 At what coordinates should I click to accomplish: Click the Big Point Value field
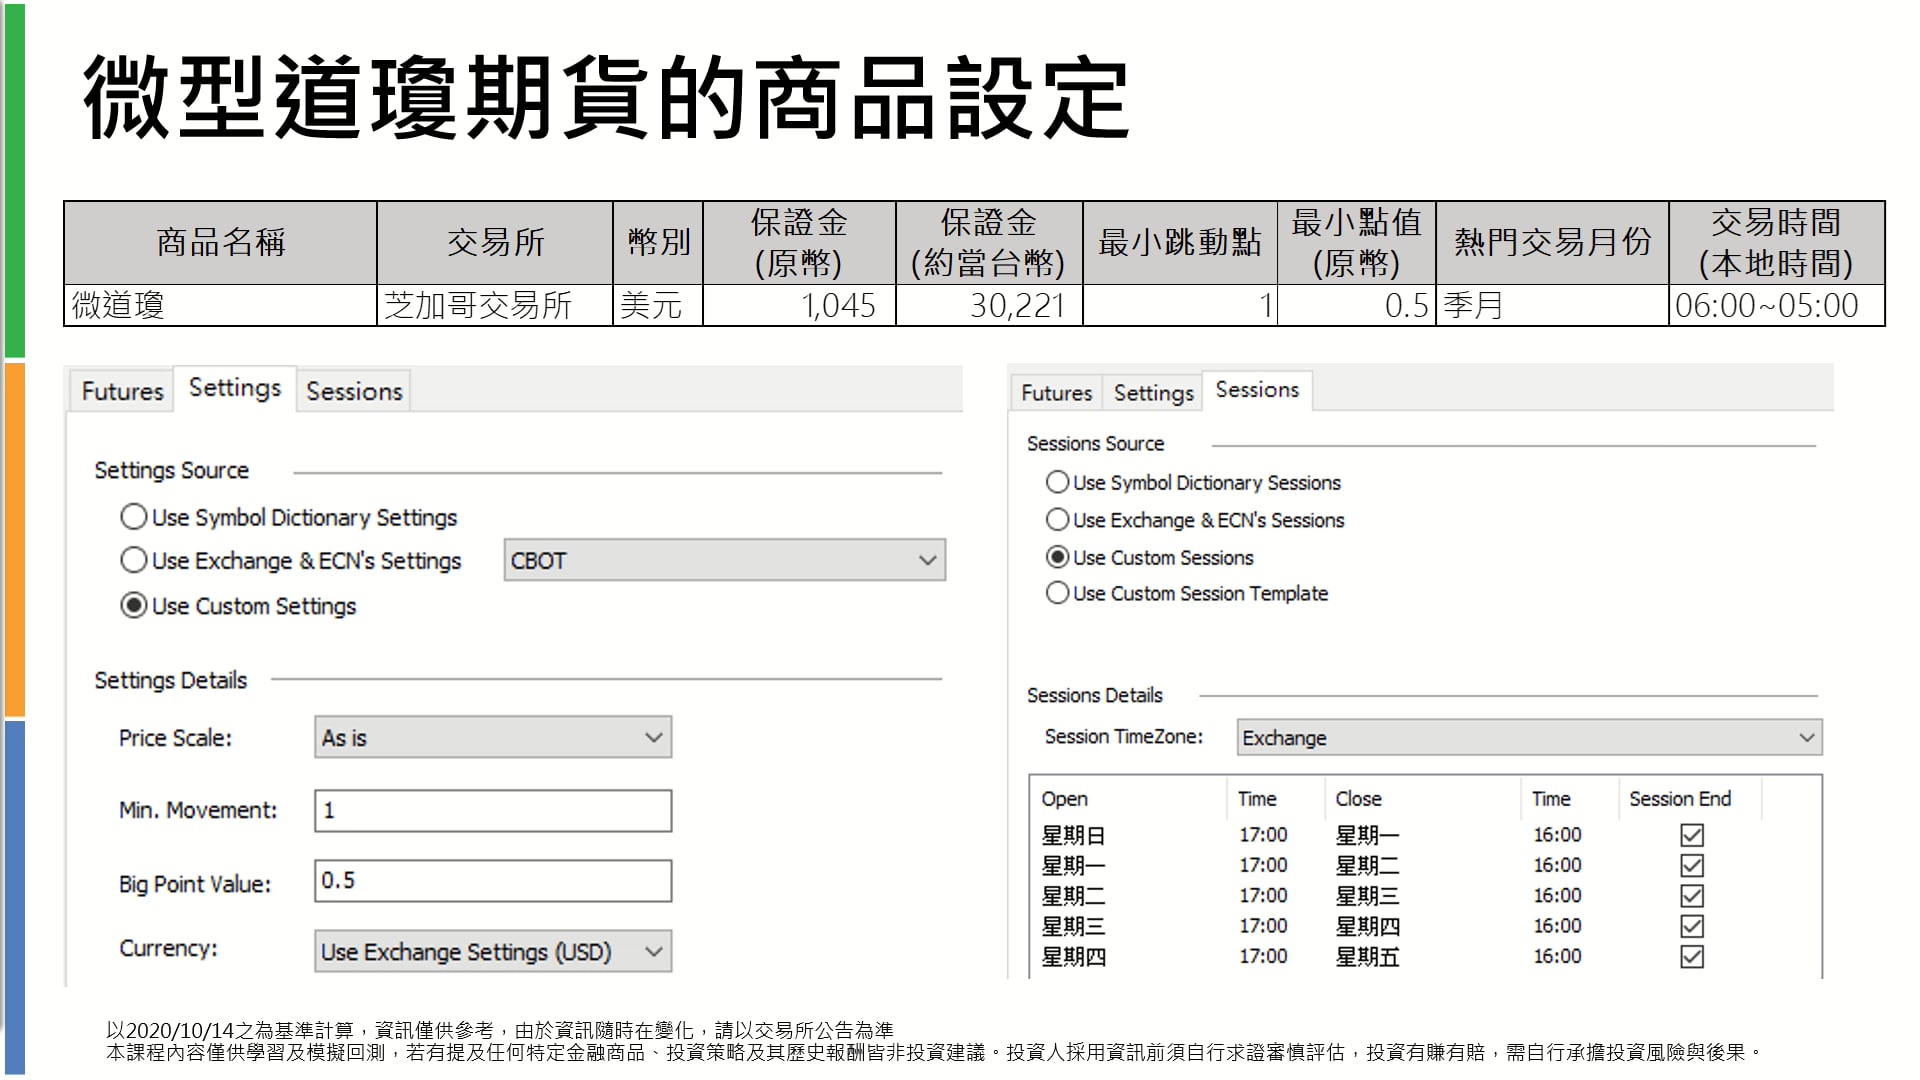(x=492, y=881)
